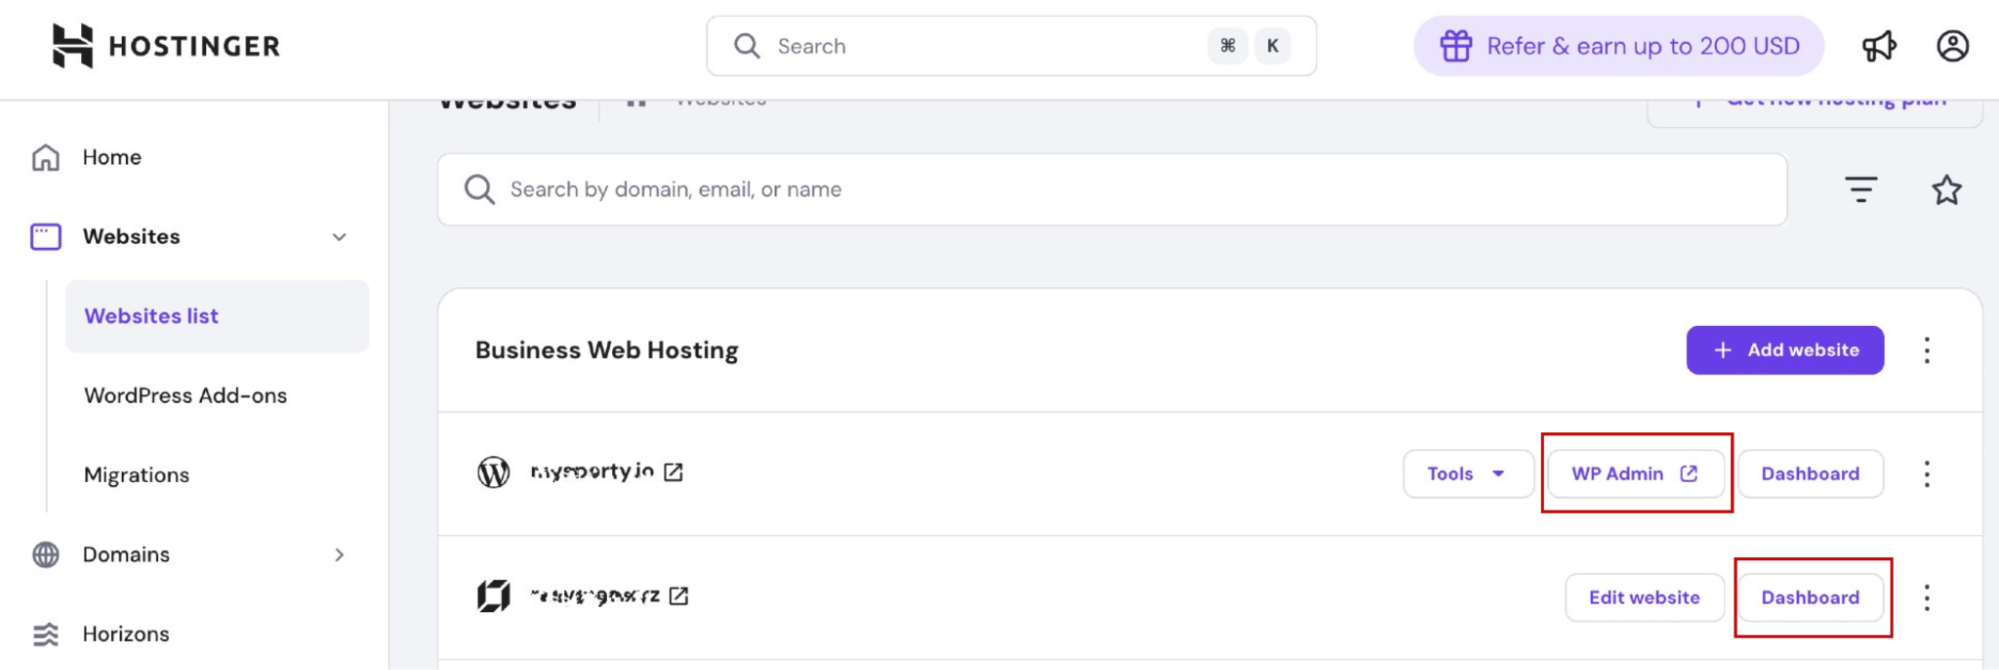Image resolution: width=1999 pixels, height=670 pixels.
Task: Toggle the favorites star icon
Action: coord(1946,190)
